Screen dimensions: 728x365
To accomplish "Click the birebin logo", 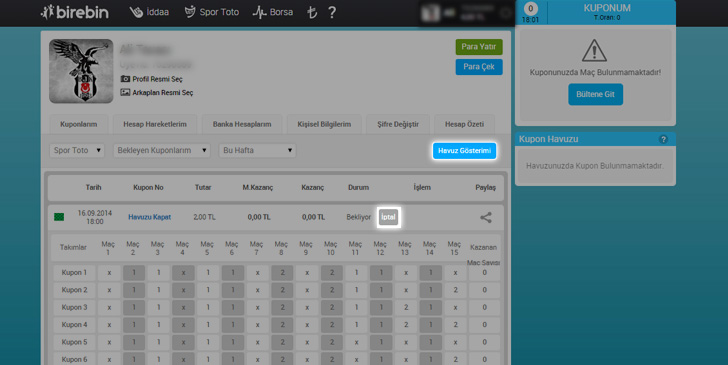I will coord(75,12).
